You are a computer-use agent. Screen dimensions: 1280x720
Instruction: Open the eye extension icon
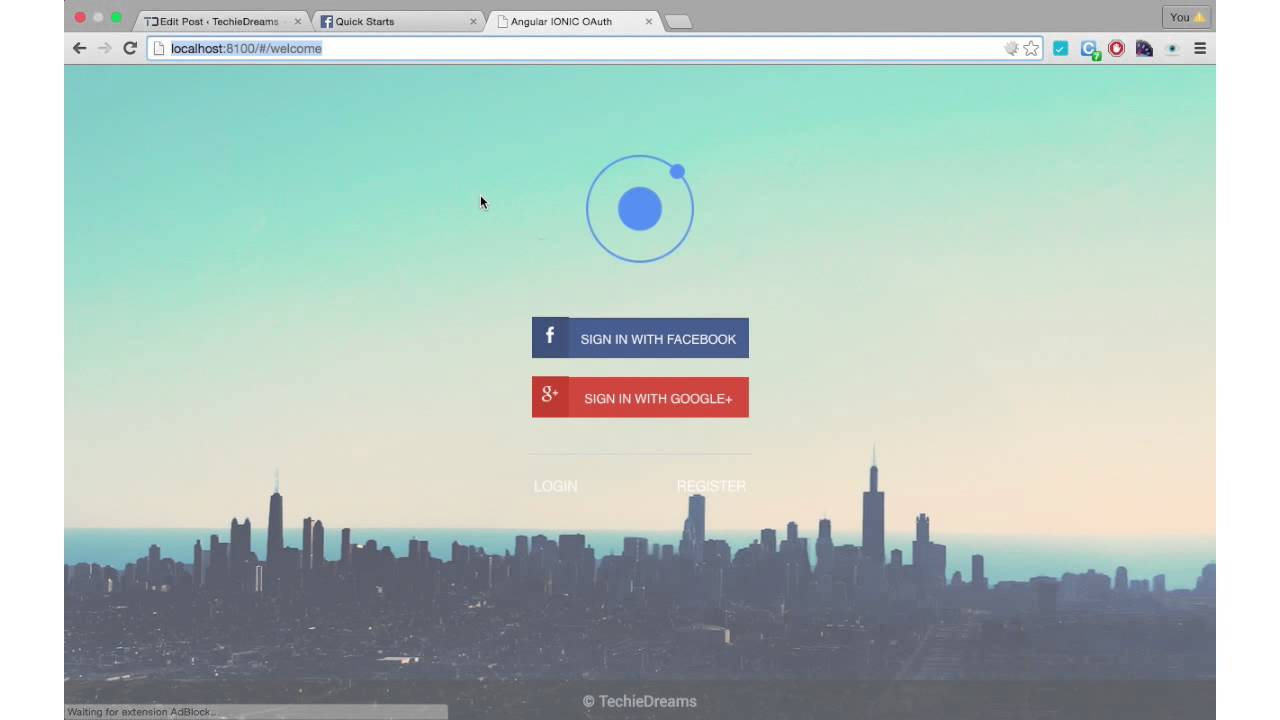(1172, 48)
